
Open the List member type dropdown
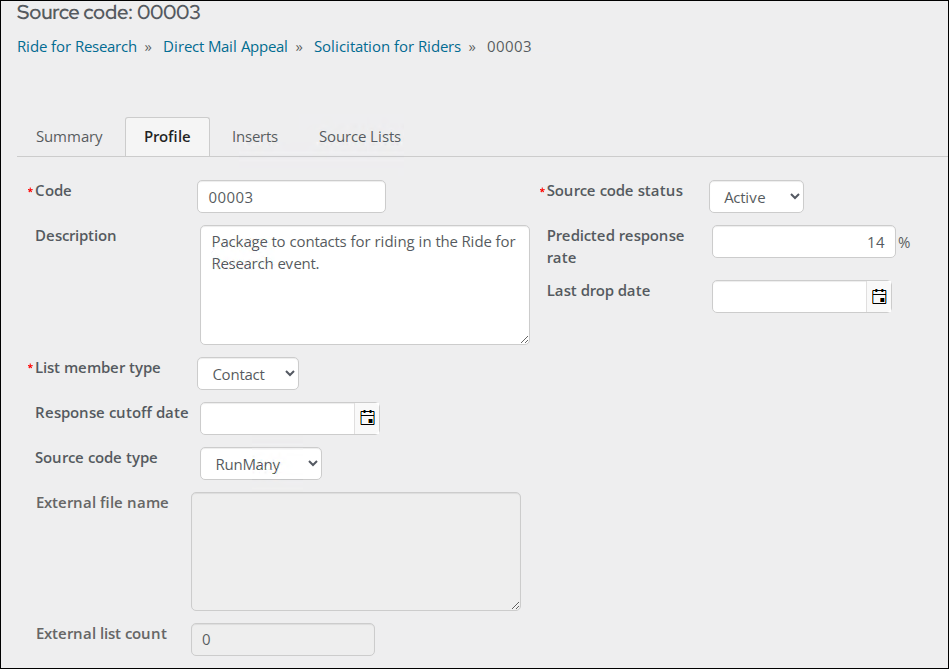coord(248,374)
